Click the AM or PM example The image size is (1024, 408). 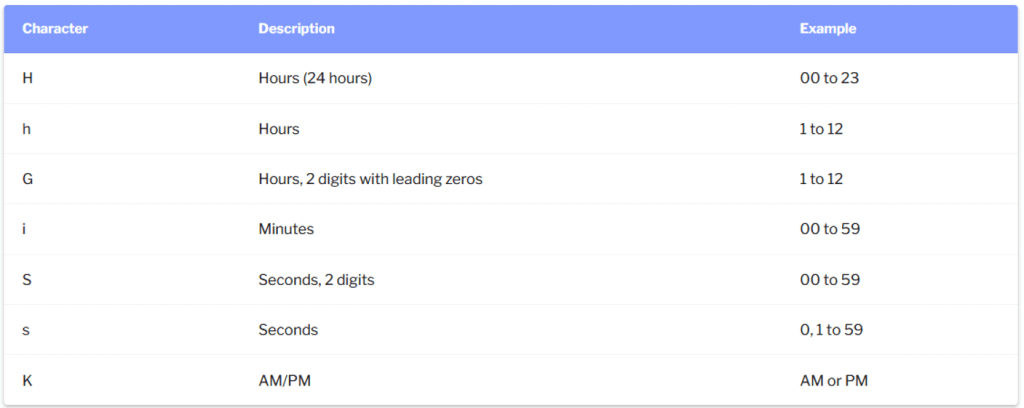(834, 381)
